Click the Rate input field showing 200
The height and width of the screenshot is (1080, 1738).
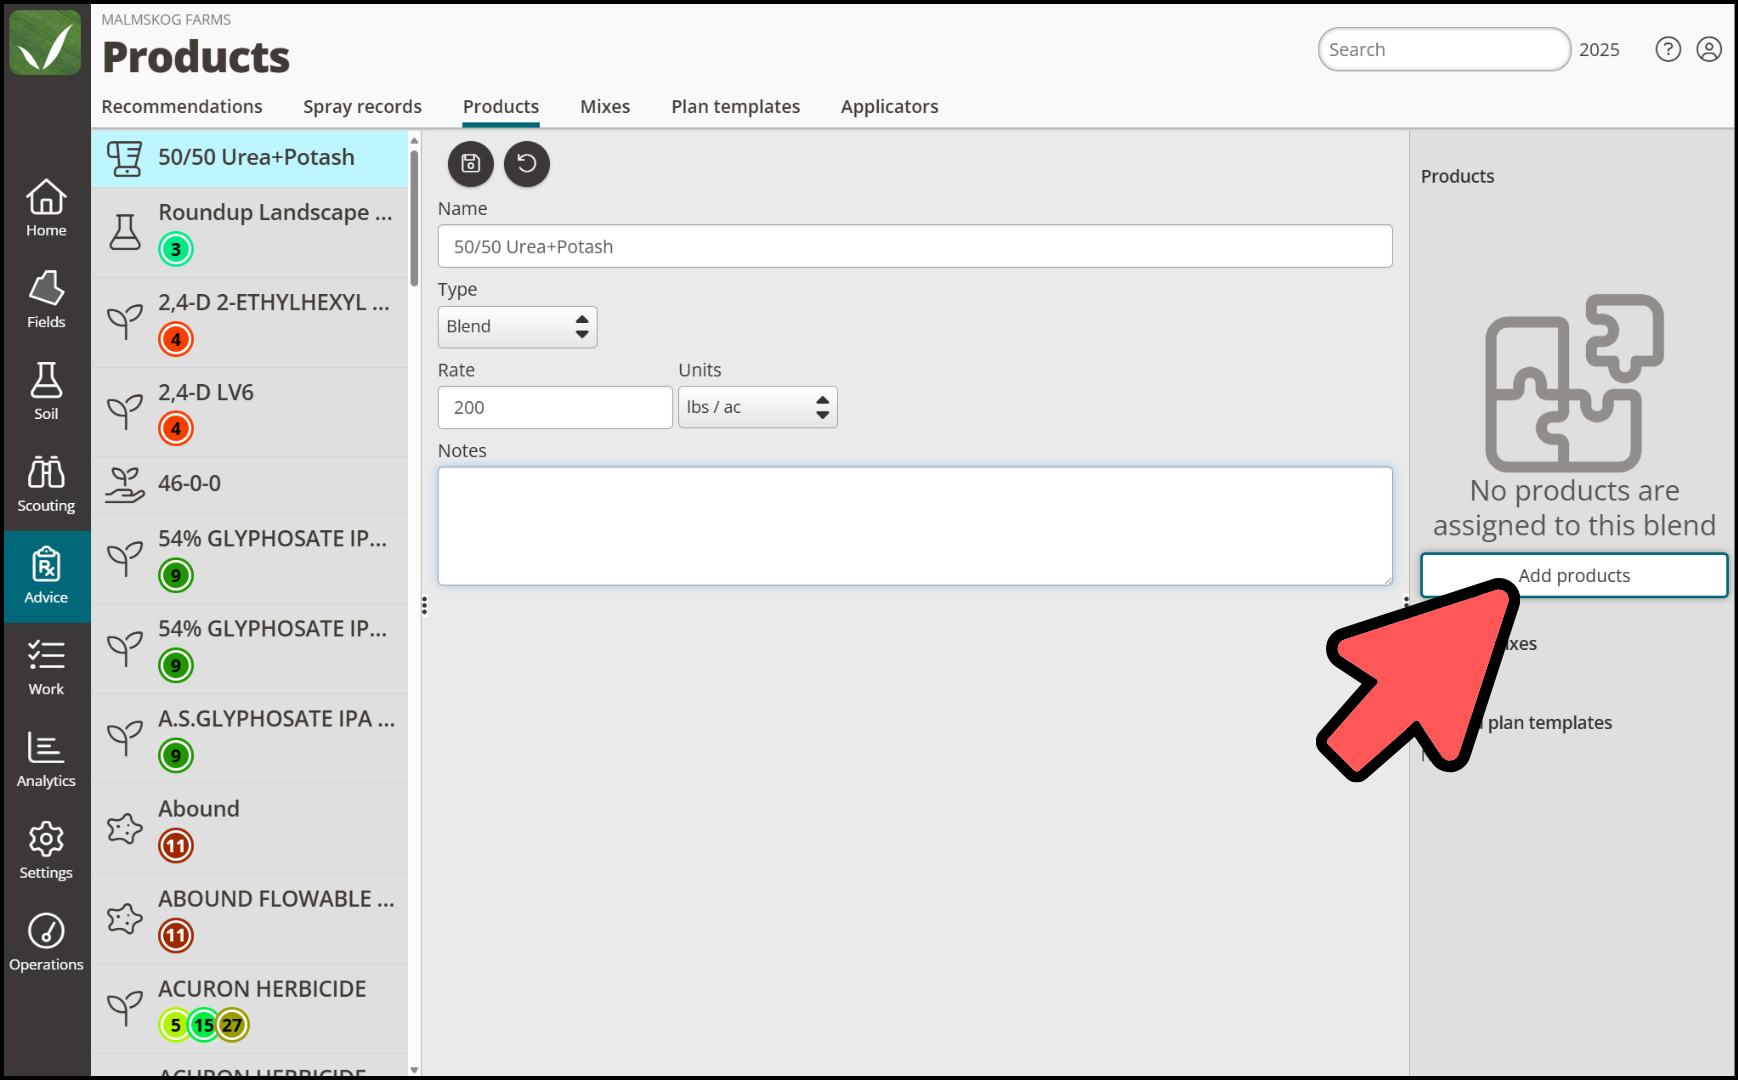click(x=555, y=407)
